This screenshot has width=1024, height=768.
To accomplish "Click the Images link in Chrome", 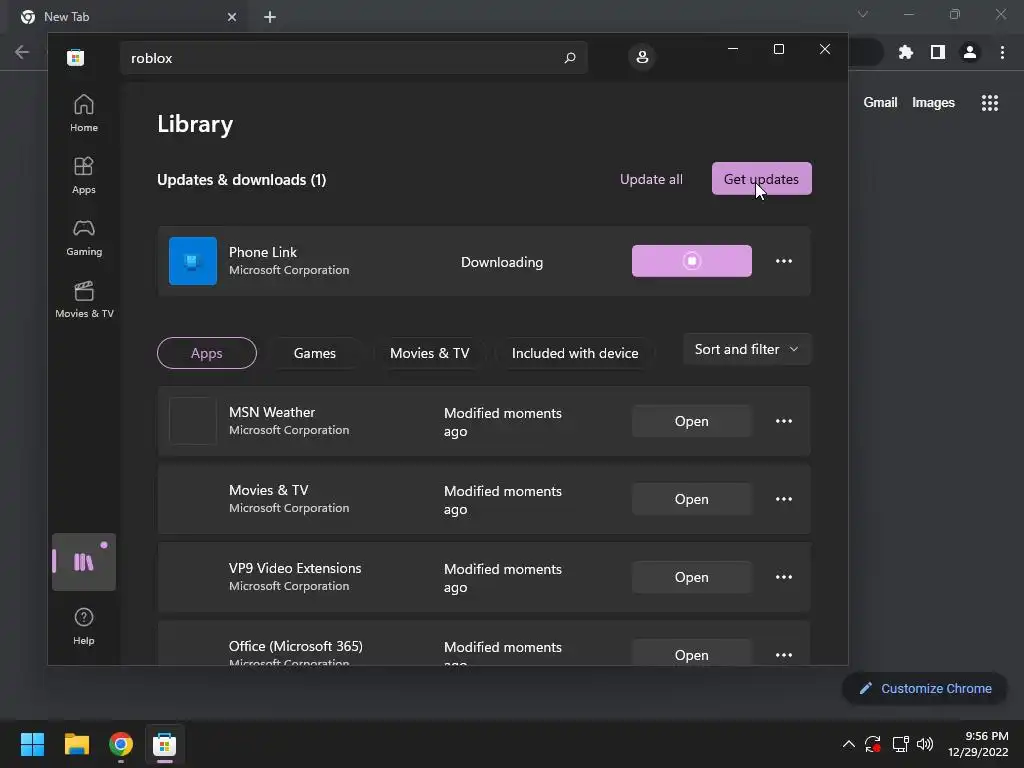I will tap(933, 103).
